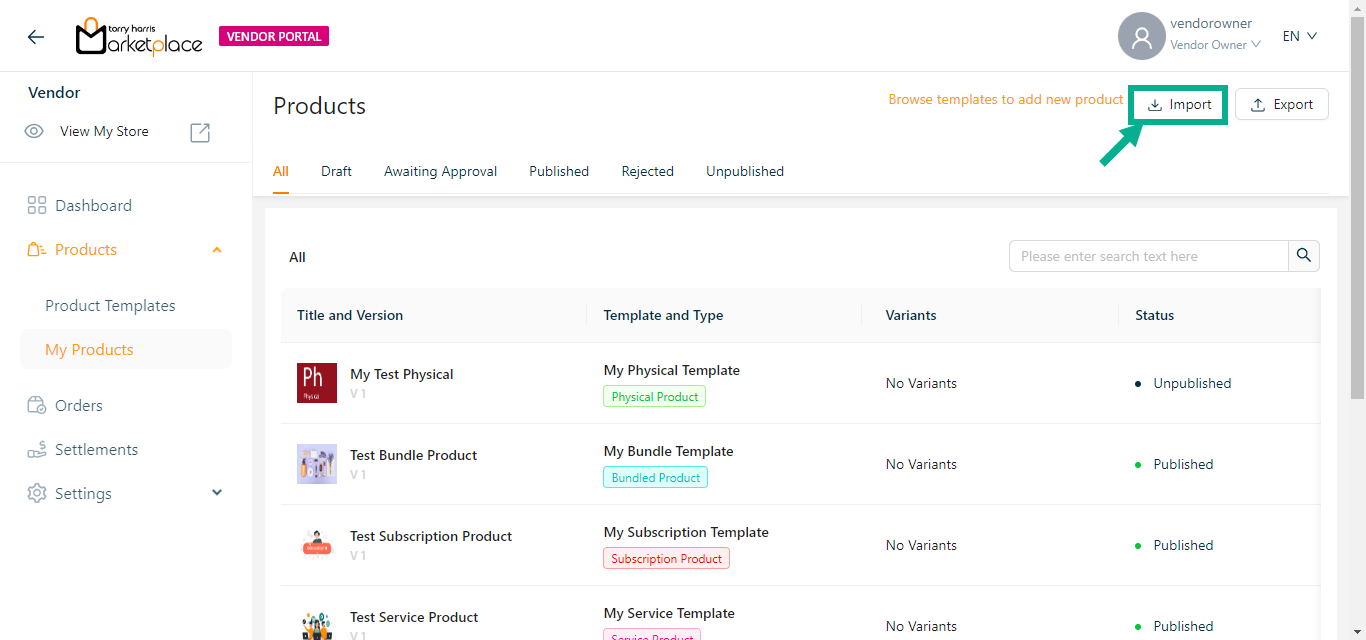Click Browse templates to add new product
1366x640 pixels.
point(1006,100)
